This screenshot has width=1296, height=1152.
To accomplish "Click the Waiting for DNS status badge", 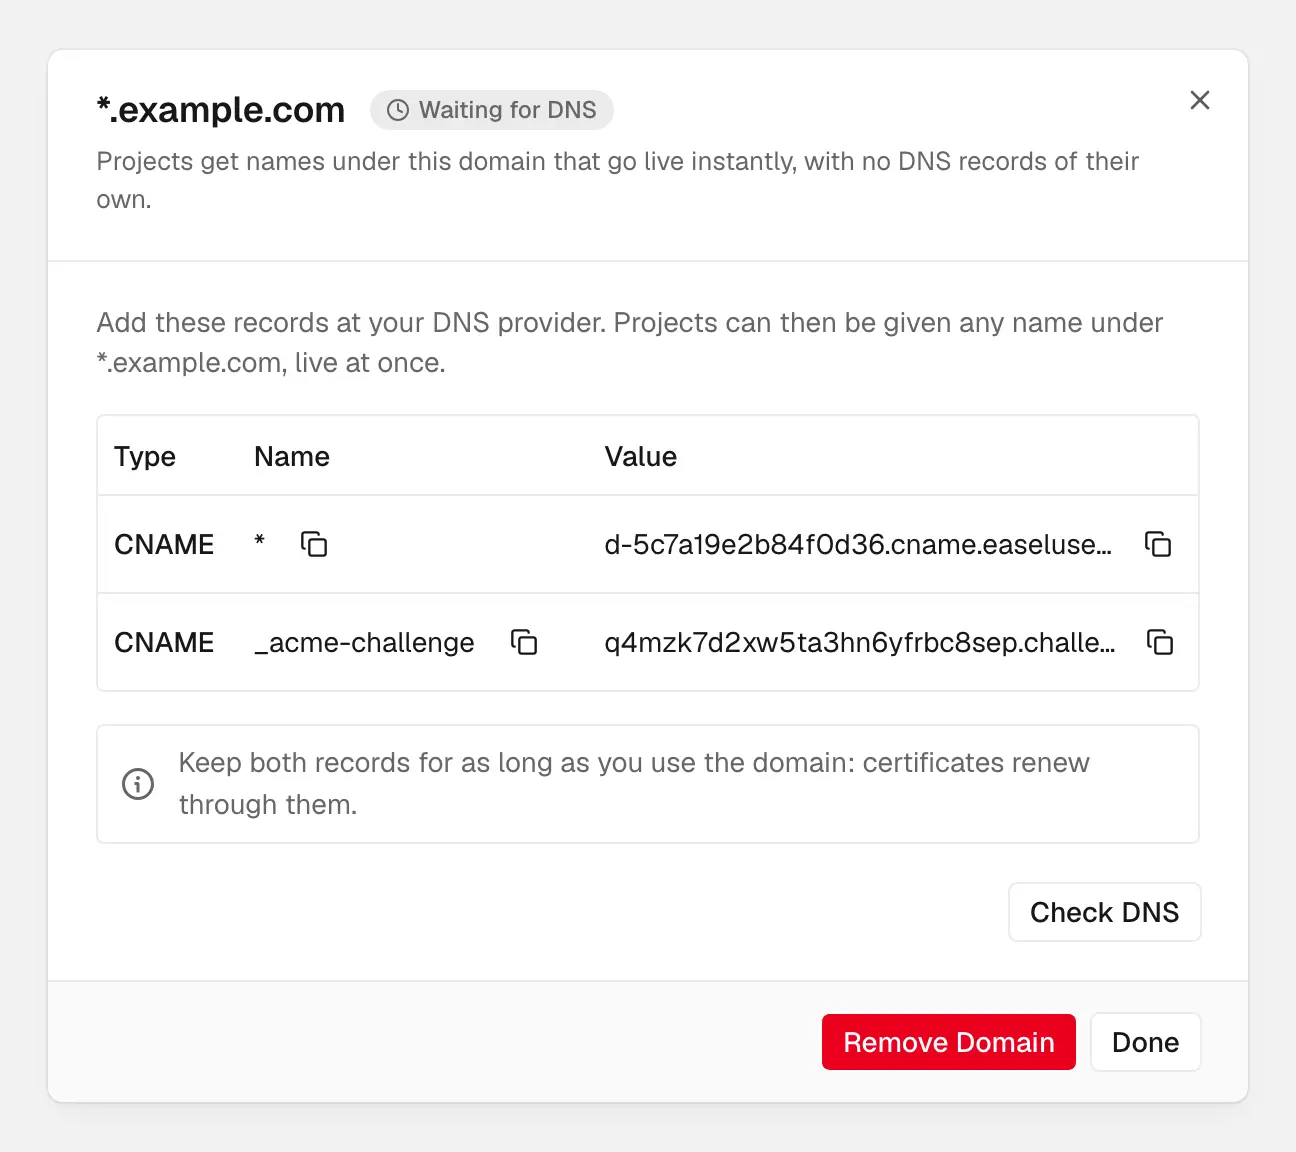I will point(492,110).
